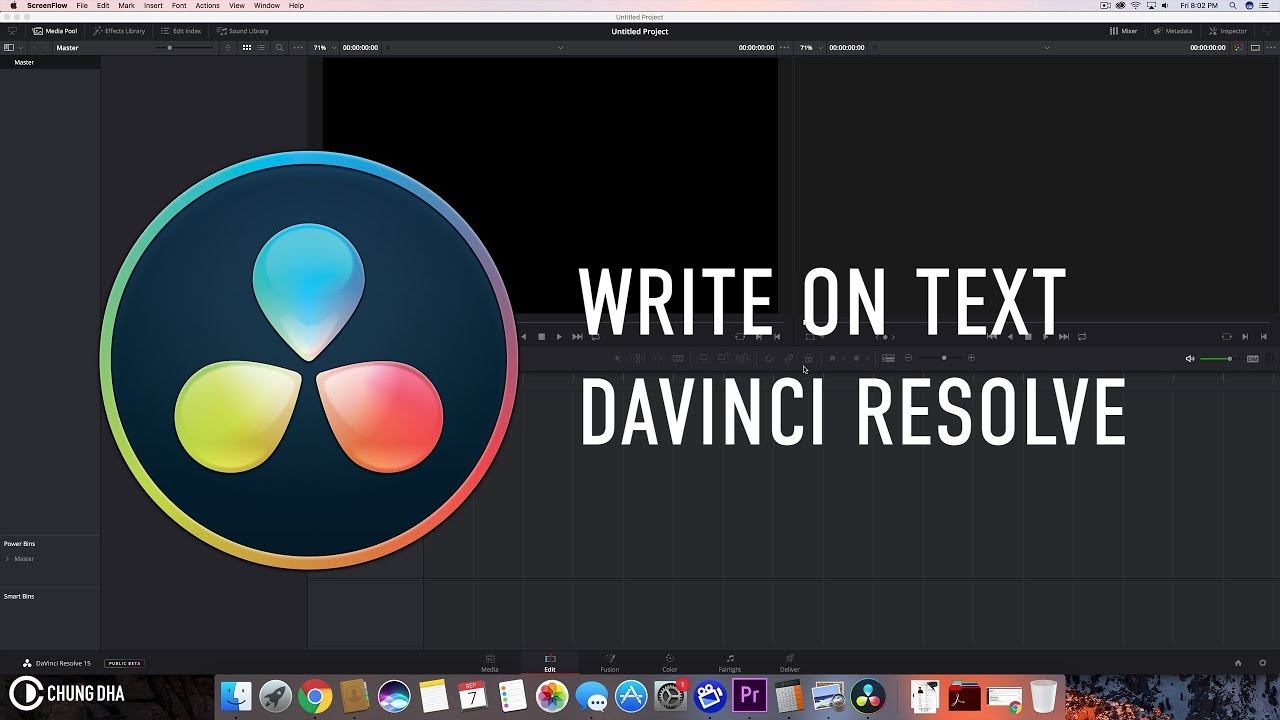
Task: Open the Effects Library panel
Action: [x=119, y=31]
